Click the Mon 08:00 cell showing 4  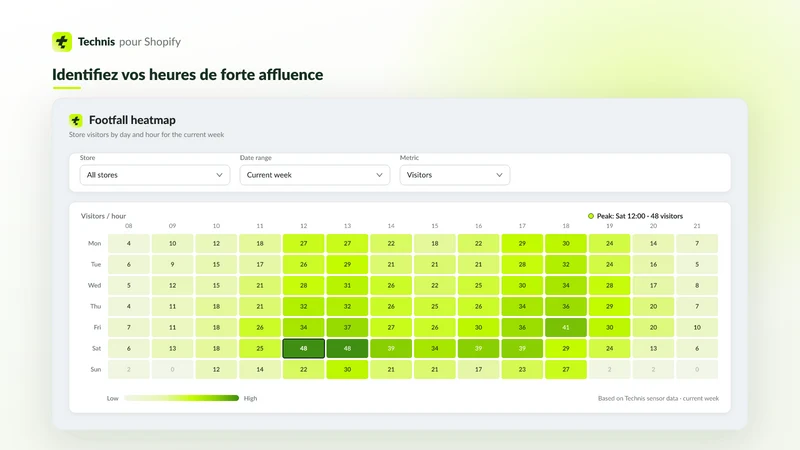point(129,243)
